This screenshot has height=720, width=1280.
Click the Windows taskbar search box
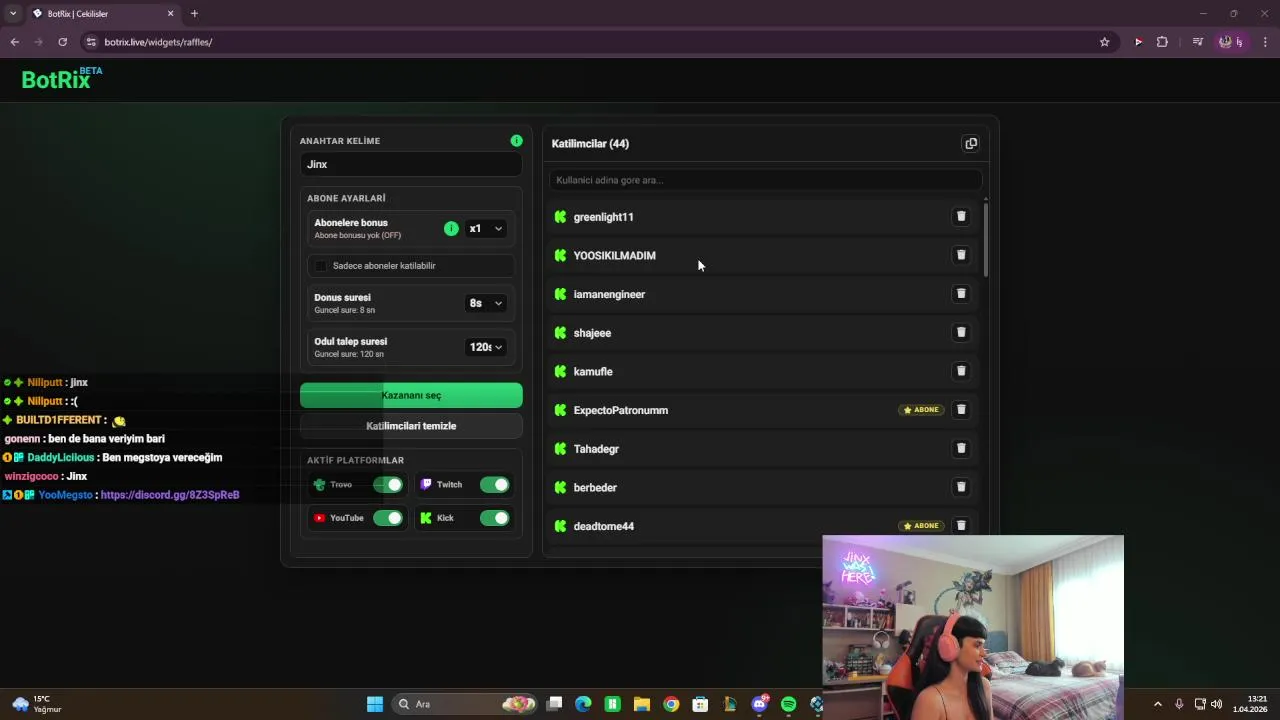(464, 704)
